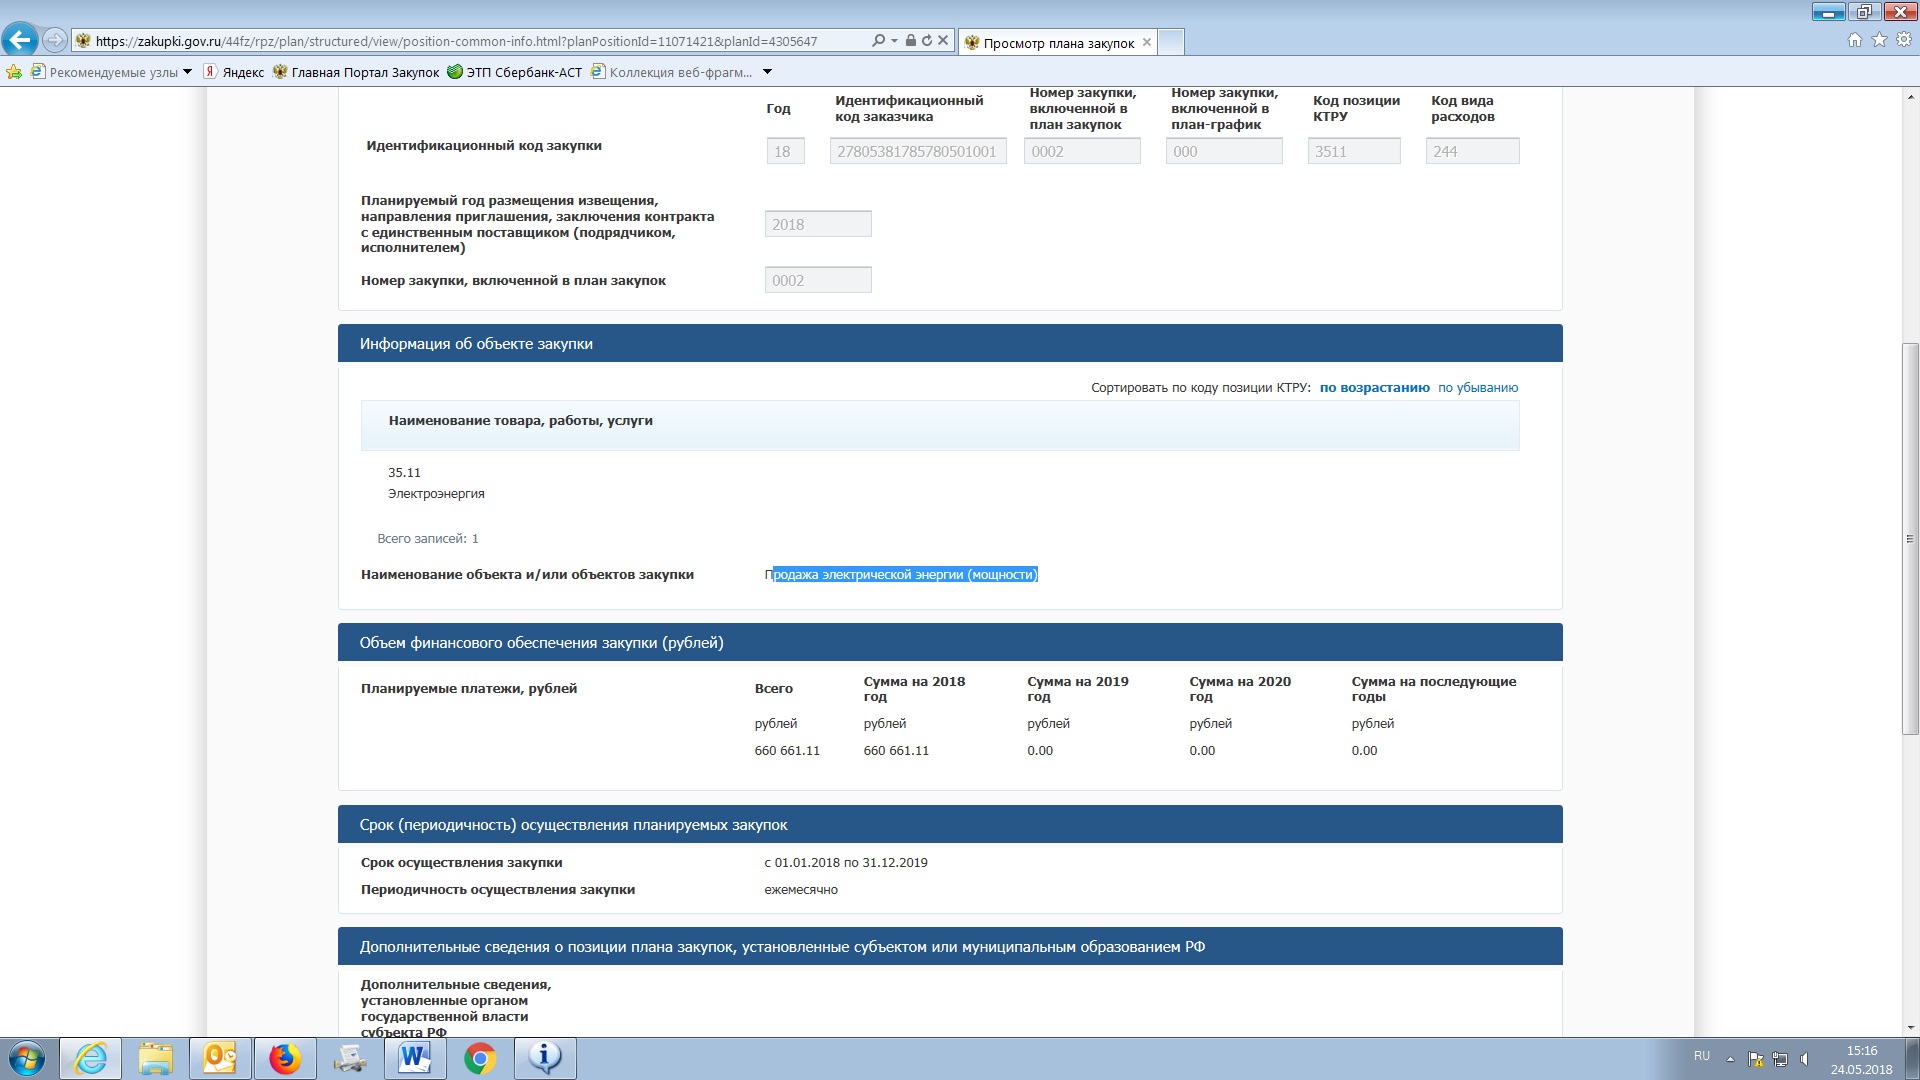Open Главная Портал Закупок bookmark
Screen dimensions: 1920x1080
[x=365, y=72]
